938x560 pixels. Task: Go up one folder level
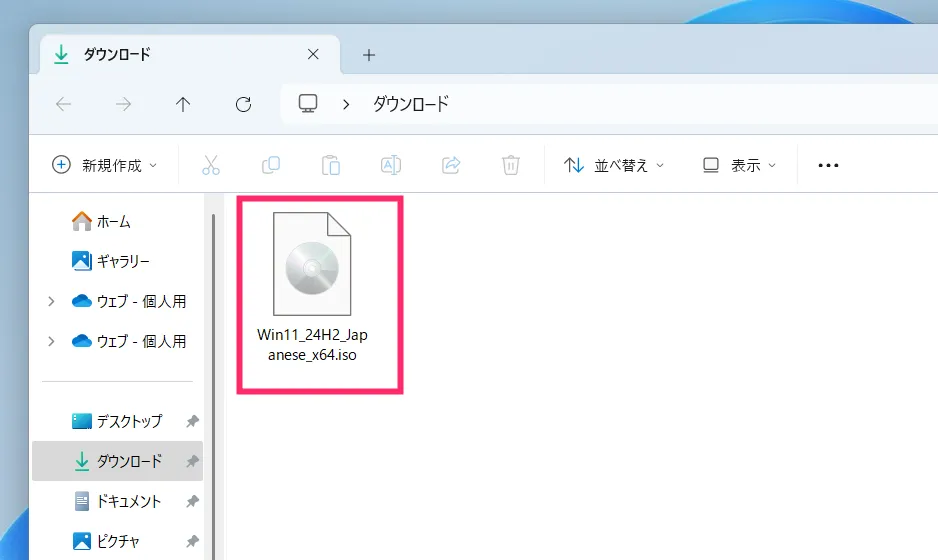click(183, 105)
